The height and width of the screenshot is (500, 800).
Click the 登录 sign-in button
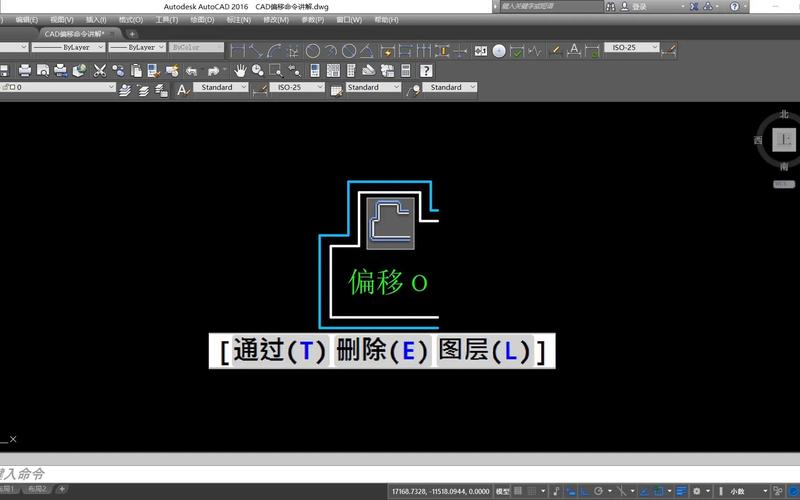click(639, 6)
